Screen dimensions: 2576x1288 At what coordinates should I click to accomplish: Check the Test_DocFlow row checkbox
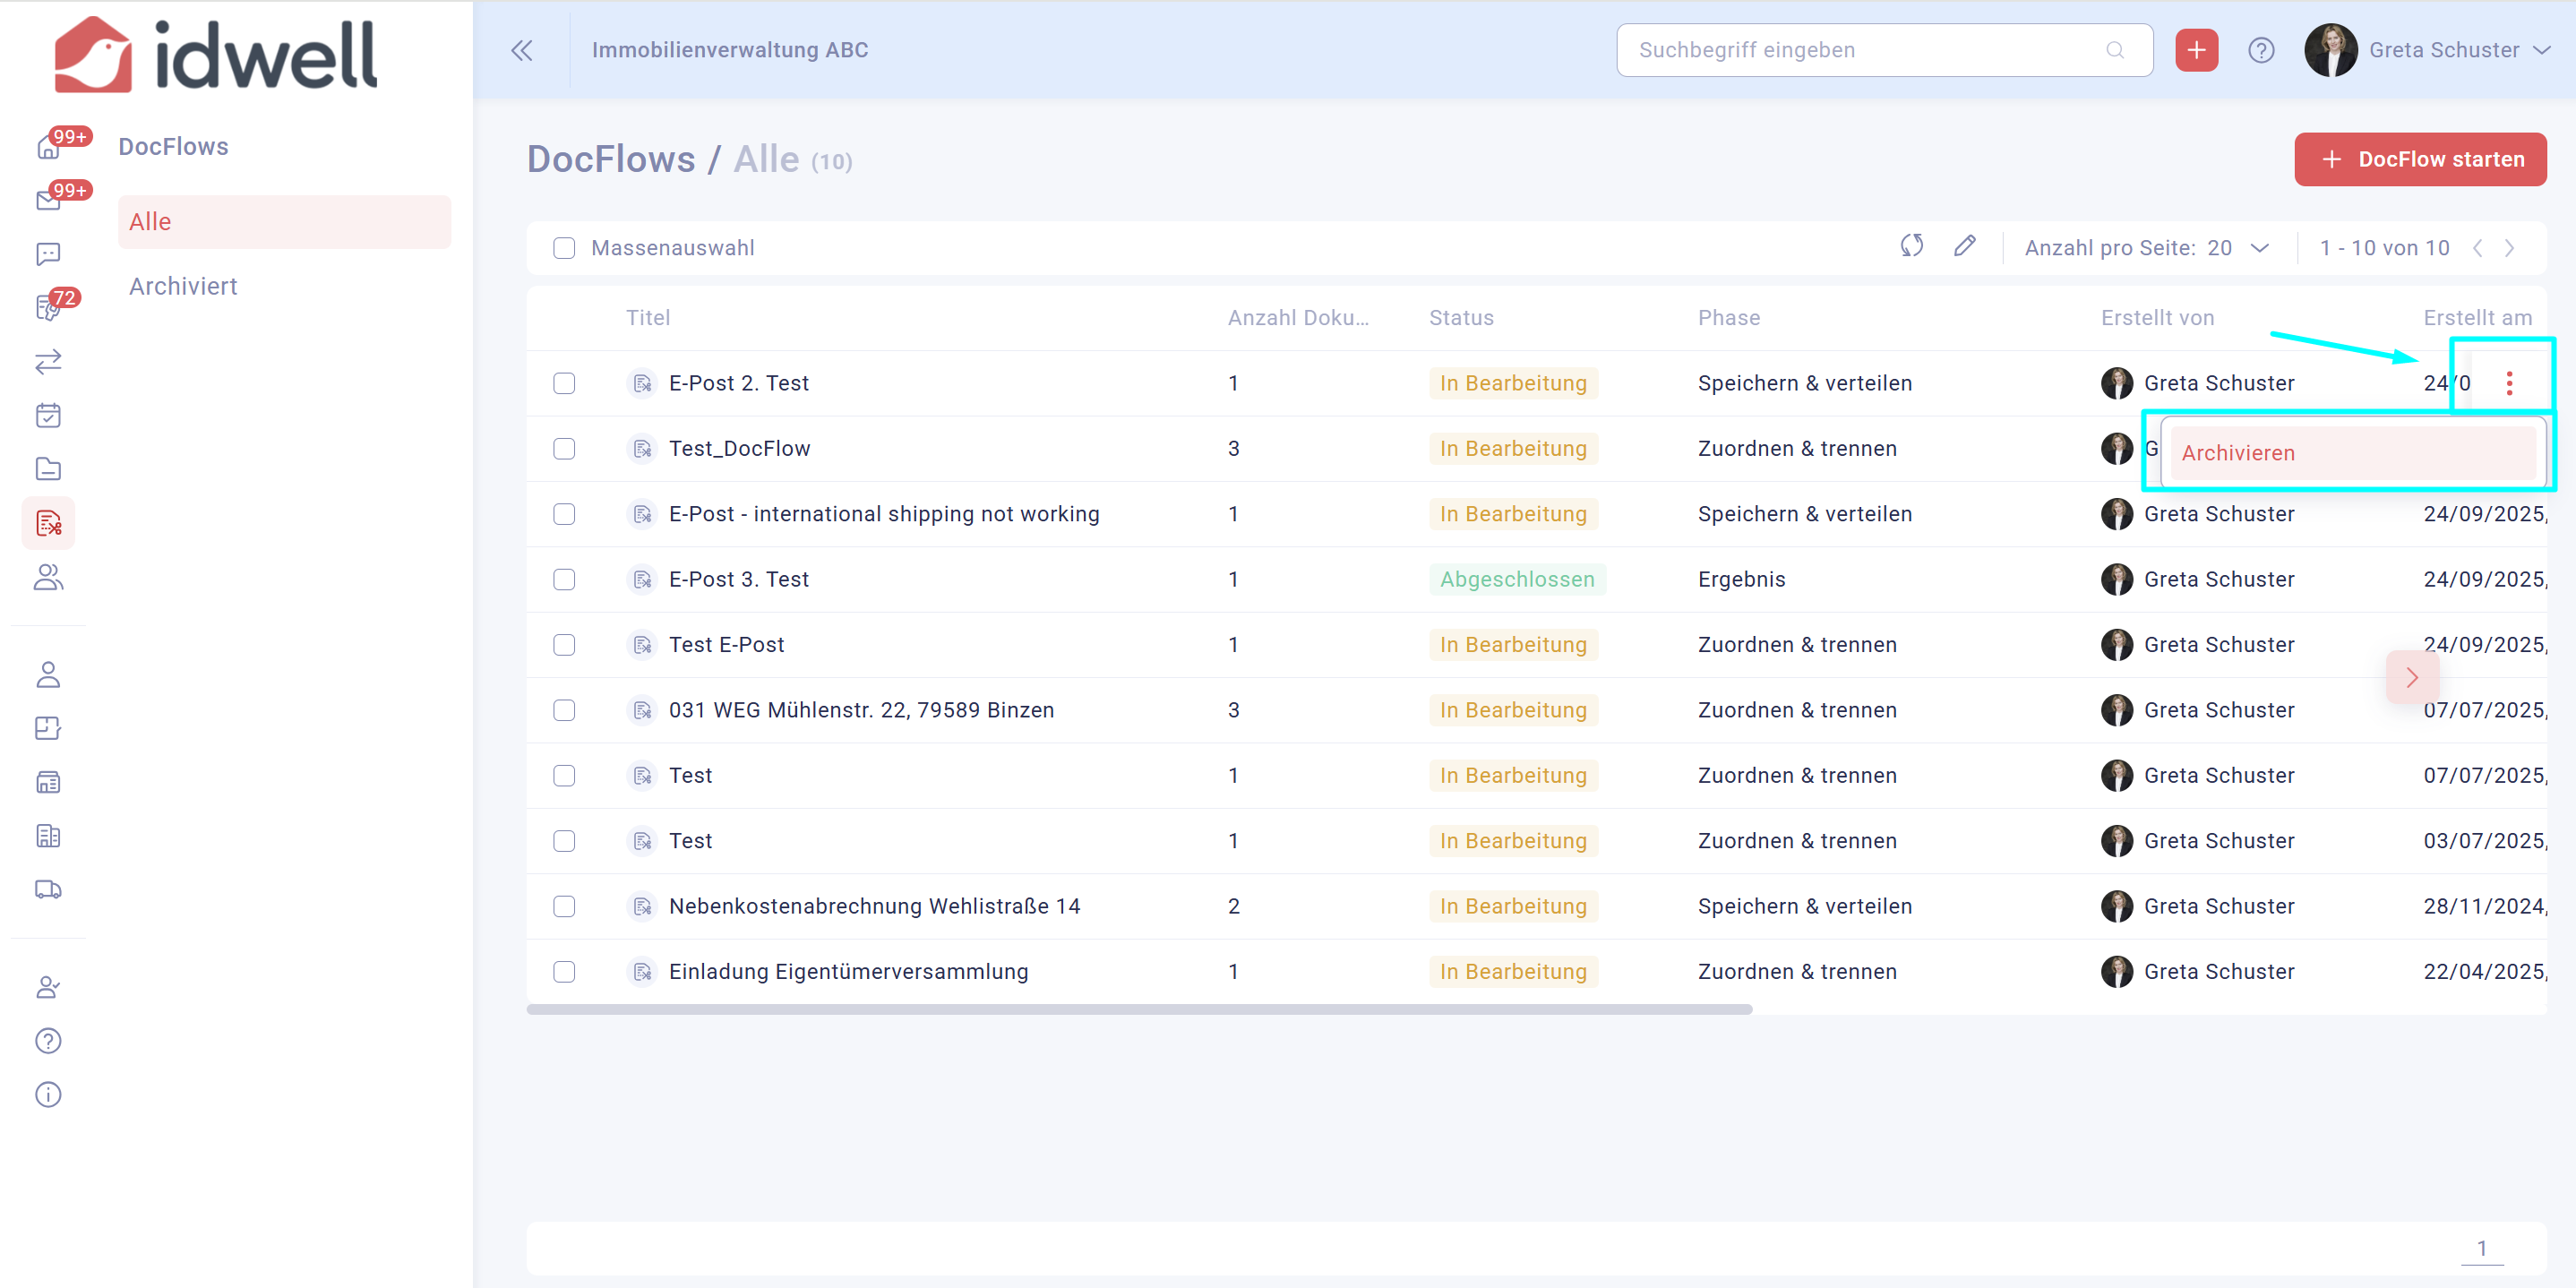pyautogui.click(x=564, y=449)
